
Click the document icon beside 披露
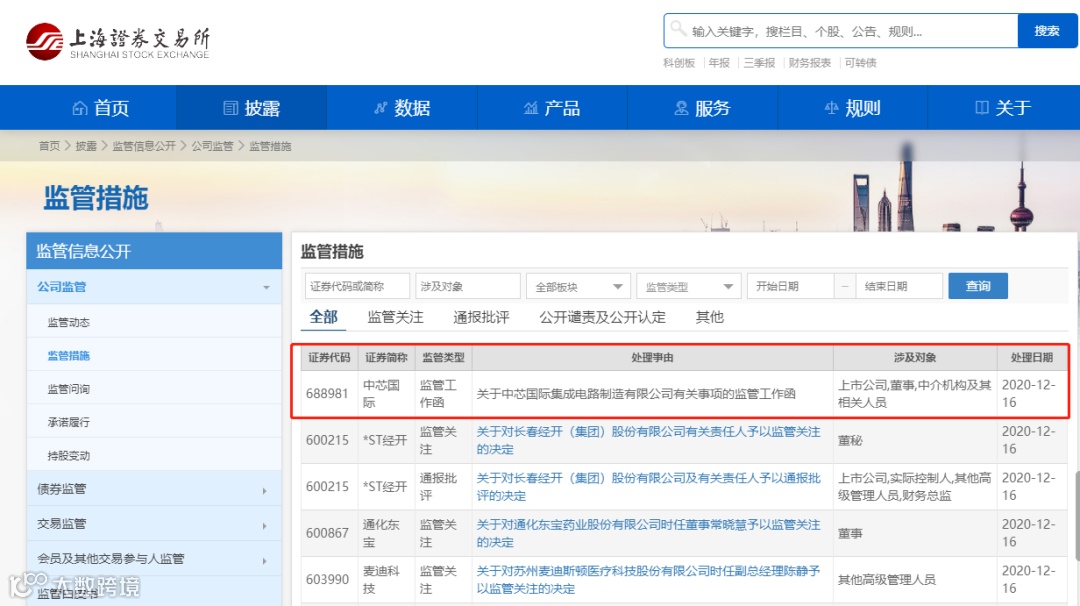[x=231, y=108]
